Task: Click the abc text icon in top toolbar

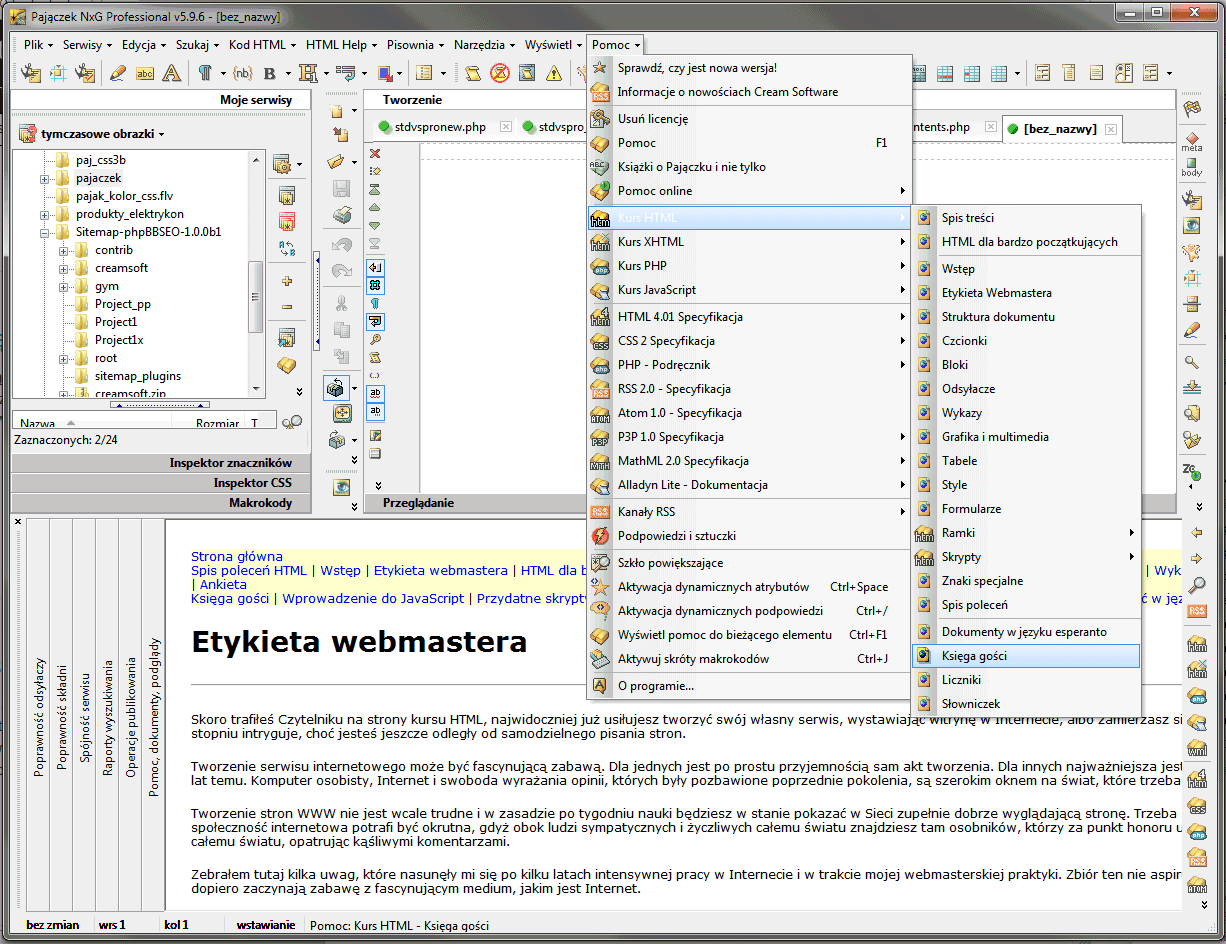Action: [x=145, y=73]
